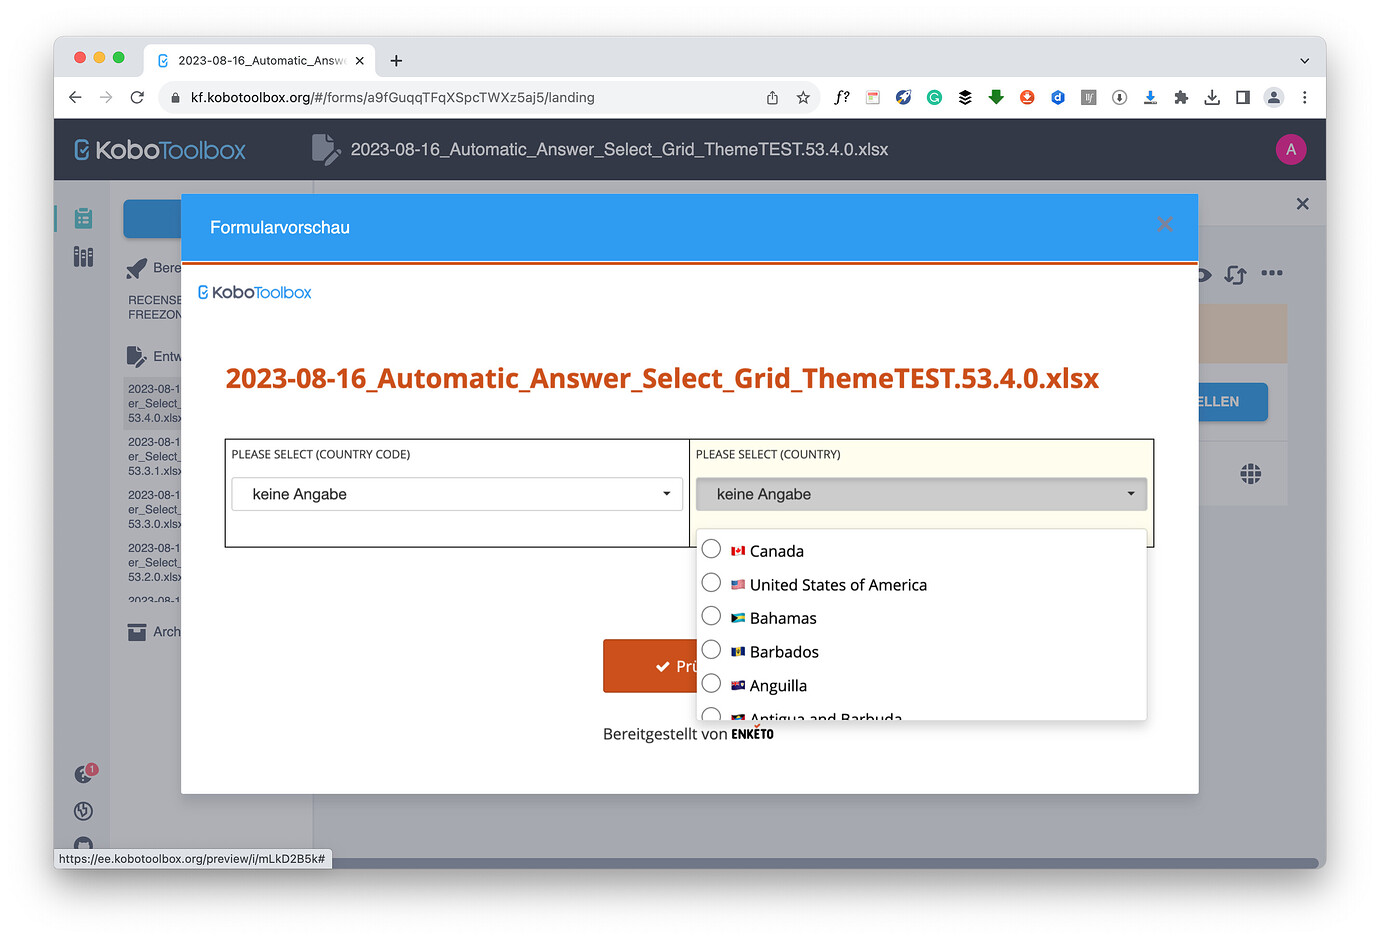The image size is (1380, 940).
Task: Click the more actions ellipsis icon
Action: pos(1271,273)
